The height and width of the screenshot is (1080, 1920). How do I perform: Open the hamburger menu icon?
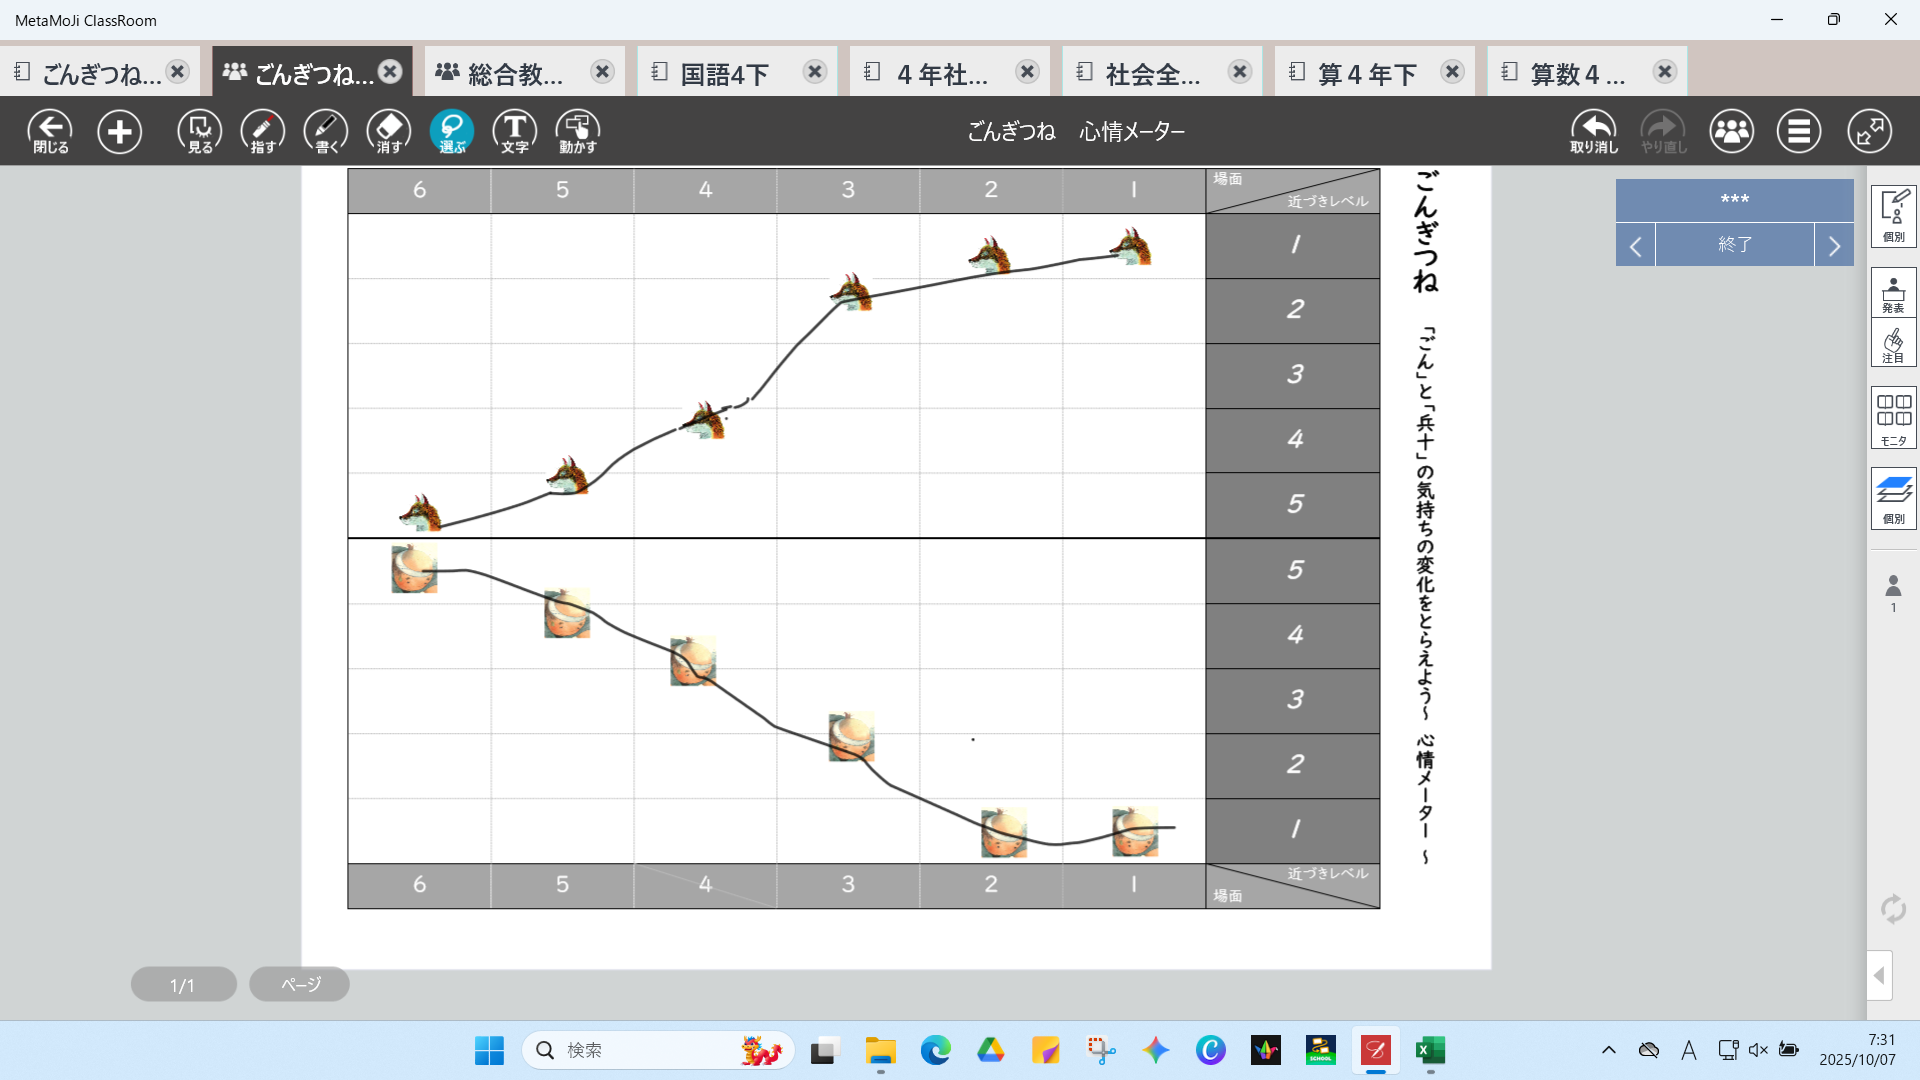click(x=1798, y=131)
